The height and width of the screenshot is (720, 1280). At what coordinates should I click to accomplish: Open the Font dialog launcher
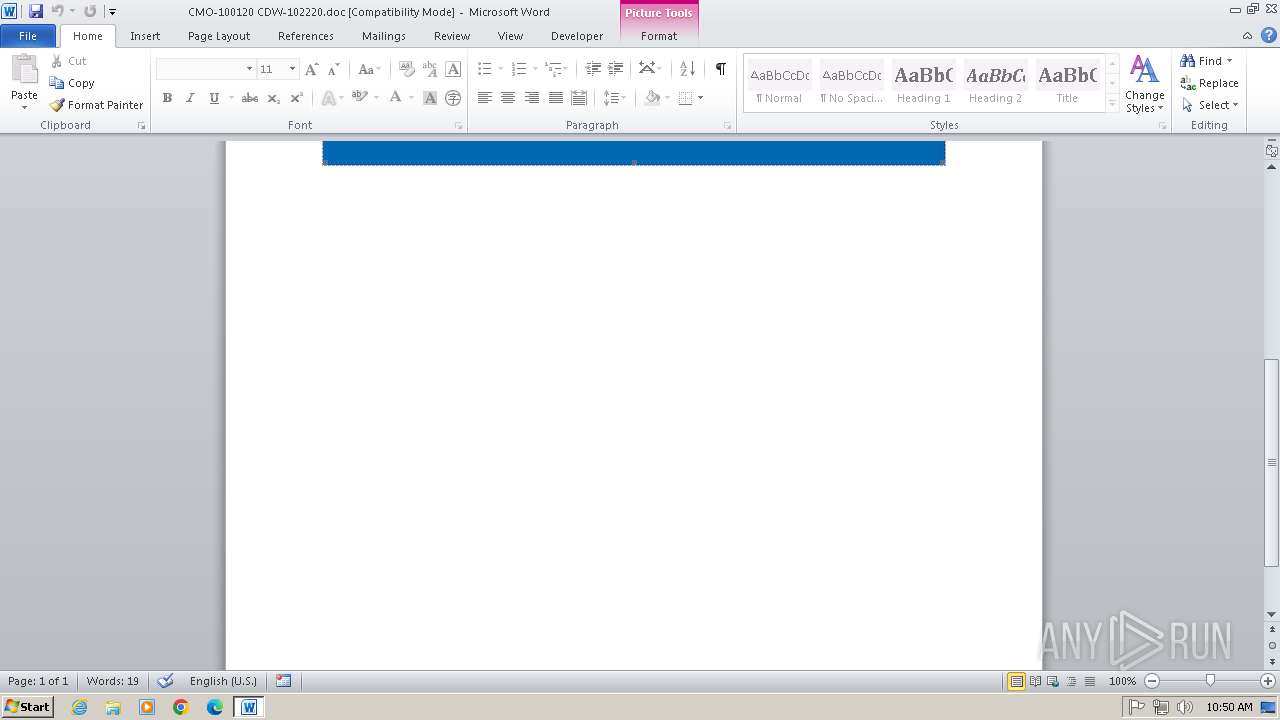tap(459, 126)
